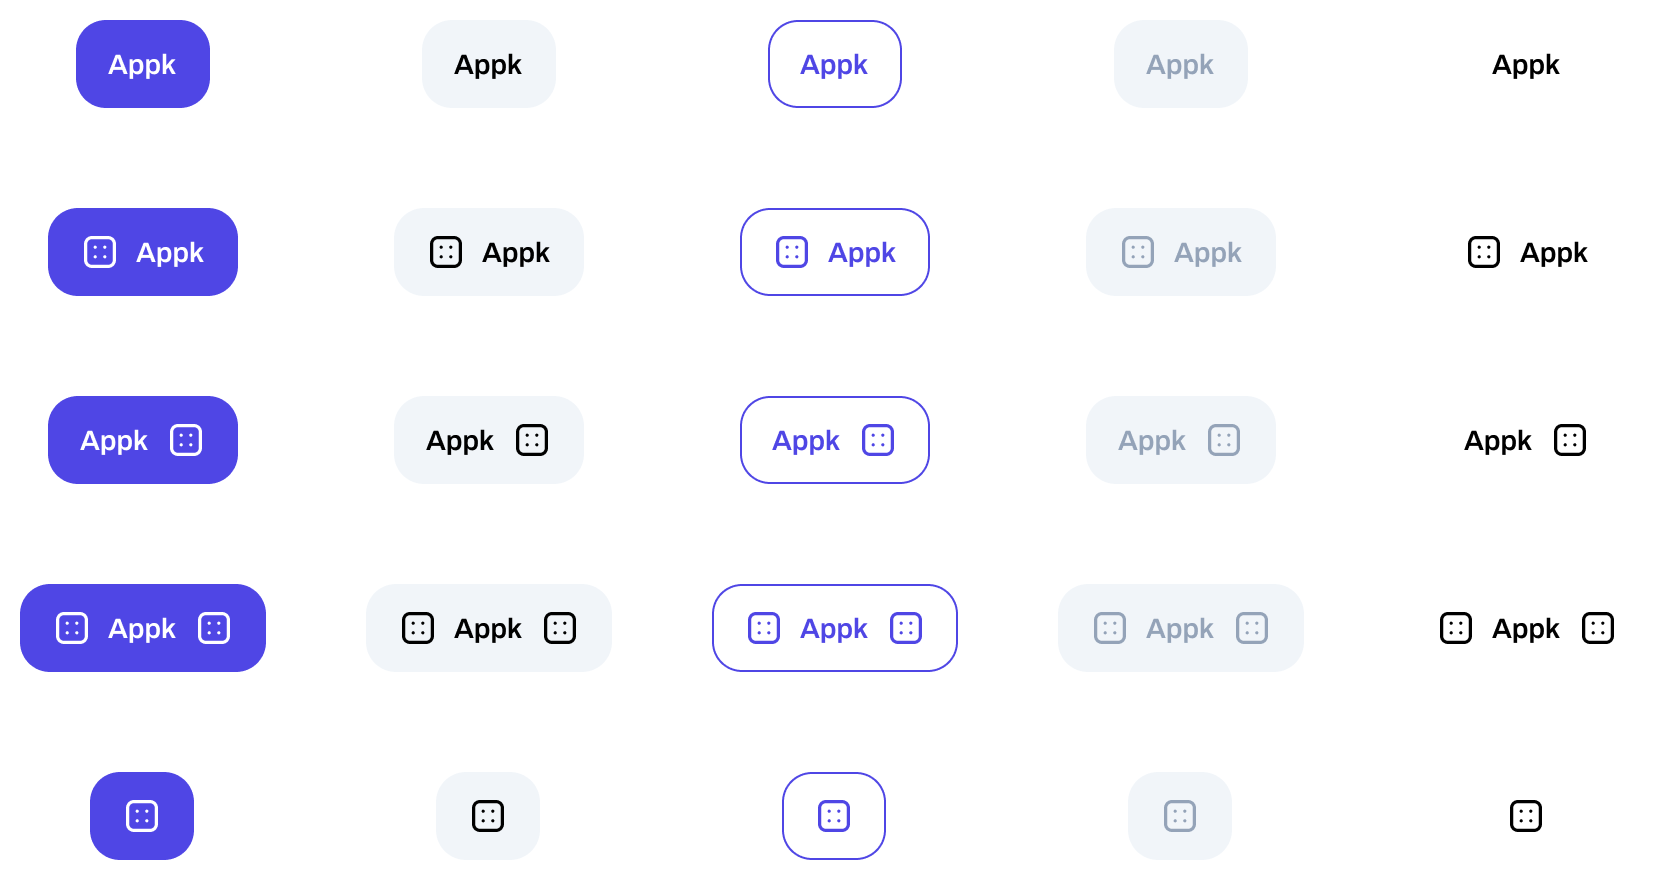This screenshot has width=1670, height=880.
Task: Click the light gray text-only Appk button
Action: coord(489,64)
